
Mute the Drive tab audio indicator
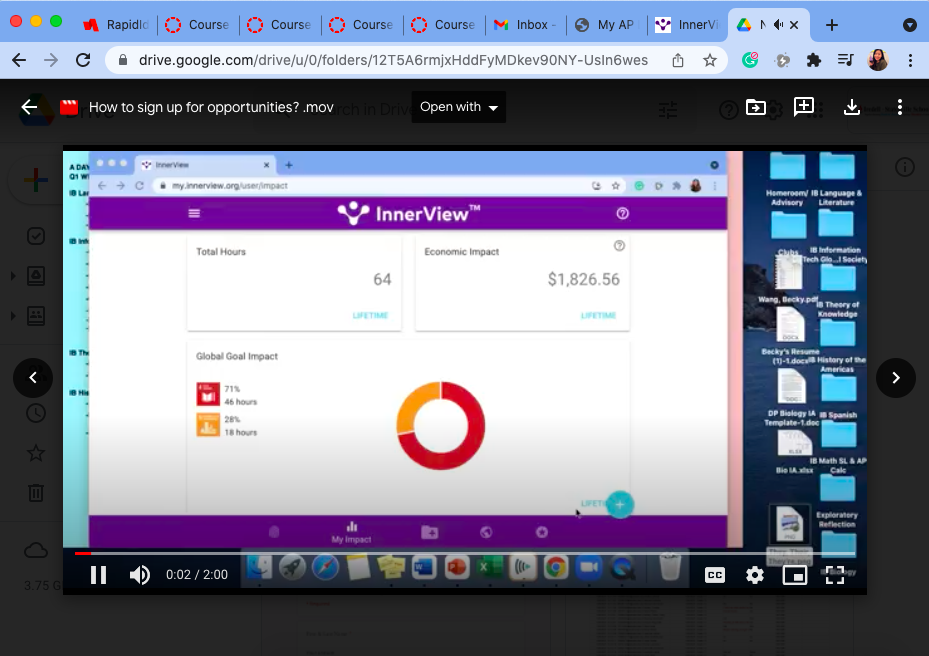[779, 25]
